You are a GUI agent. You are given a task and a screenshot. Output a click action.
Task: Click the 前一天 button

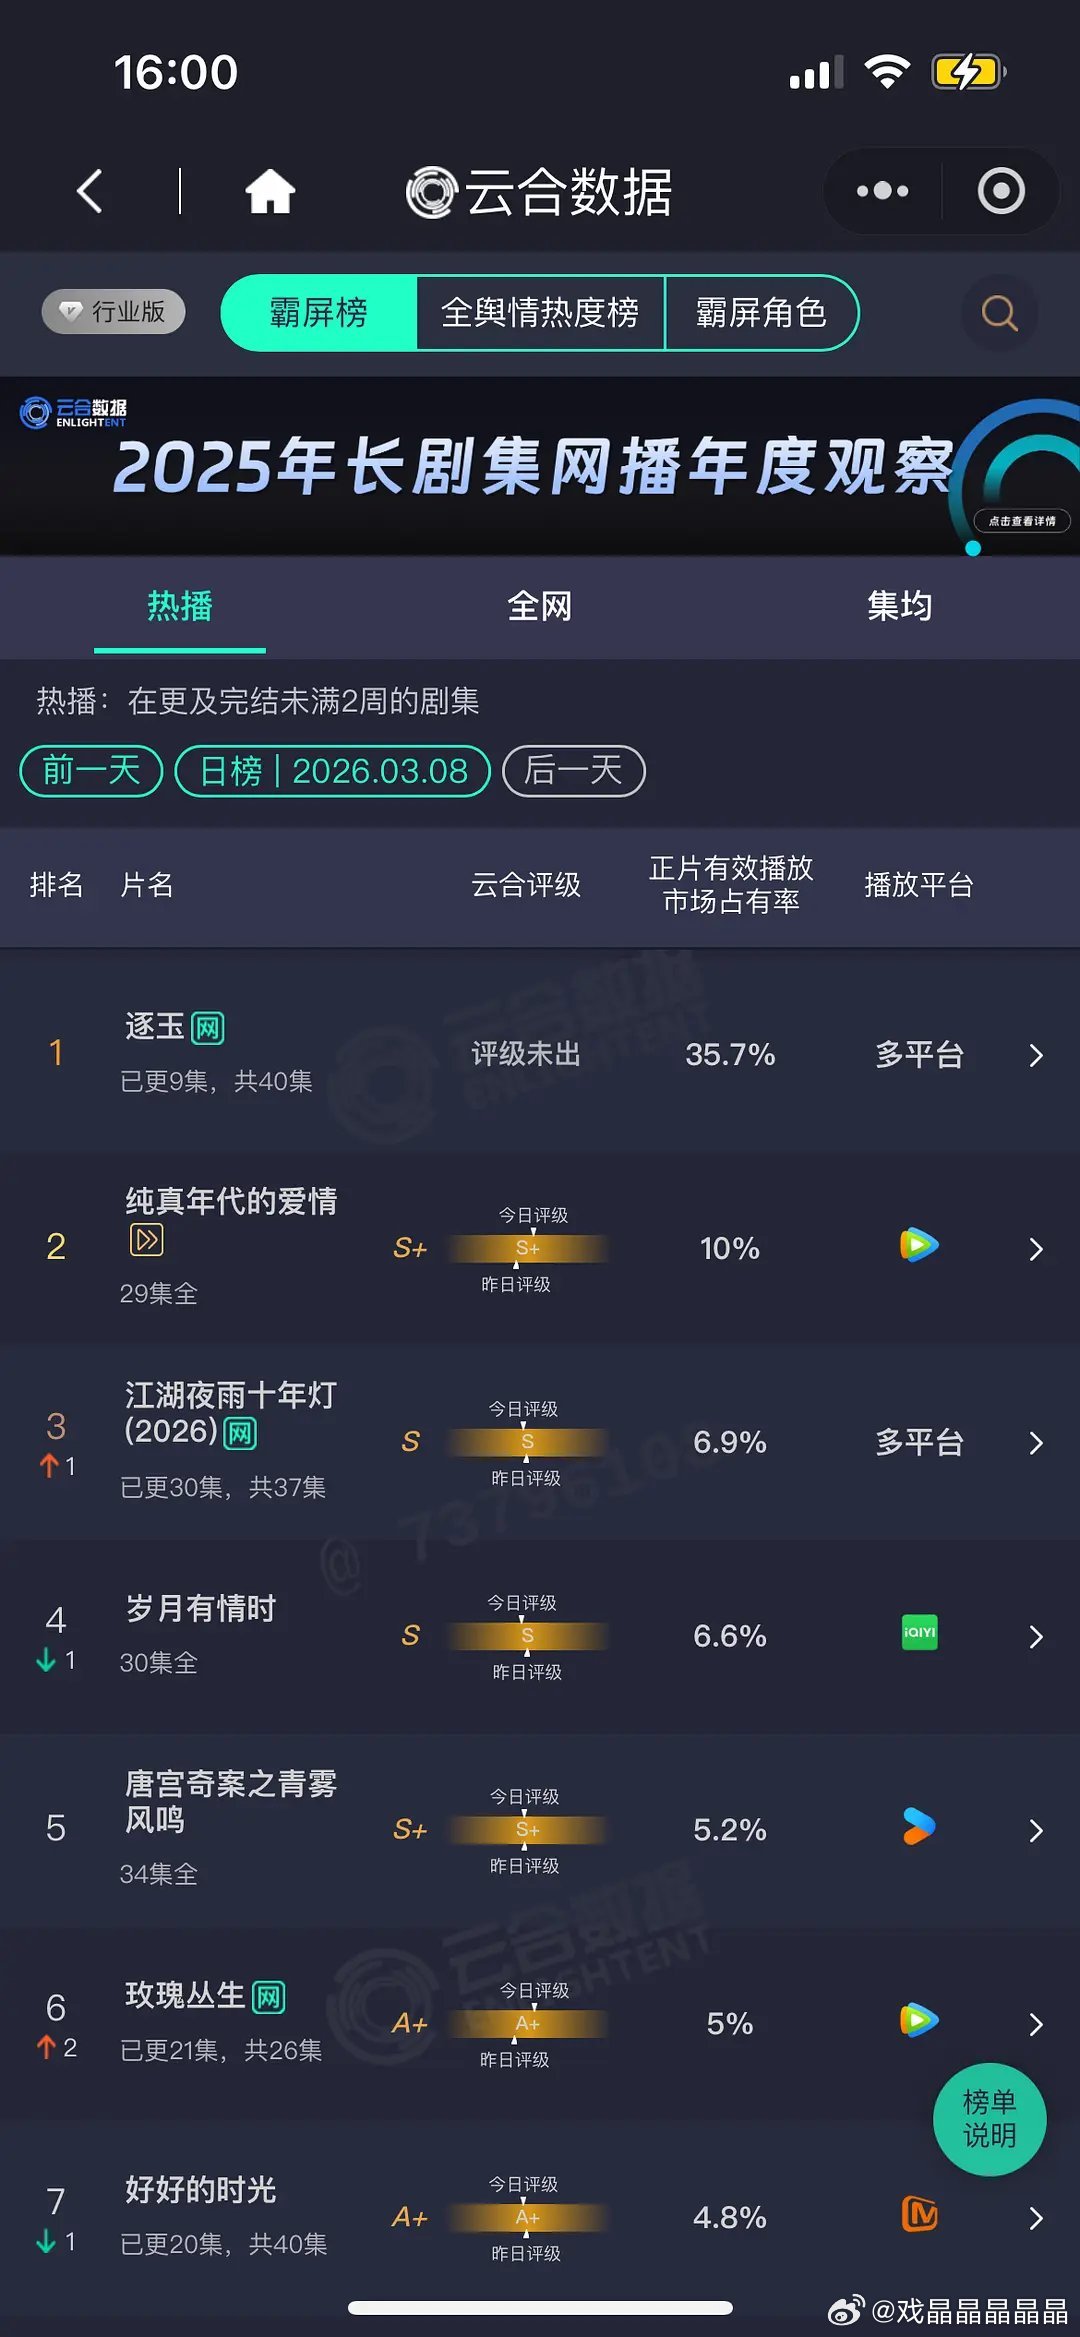coord(89,770)
